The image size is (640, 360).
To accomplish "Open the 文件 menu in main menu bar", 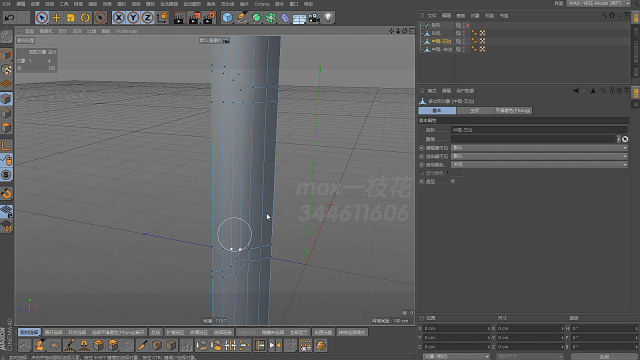I will click(6, 4).
